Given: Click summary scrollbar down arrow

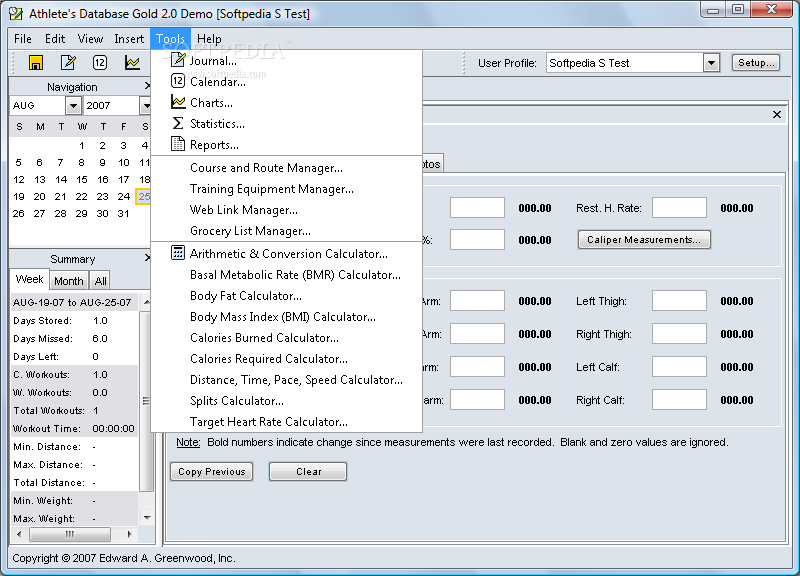Looking at the screenshot, I should [x=147, y=518].
